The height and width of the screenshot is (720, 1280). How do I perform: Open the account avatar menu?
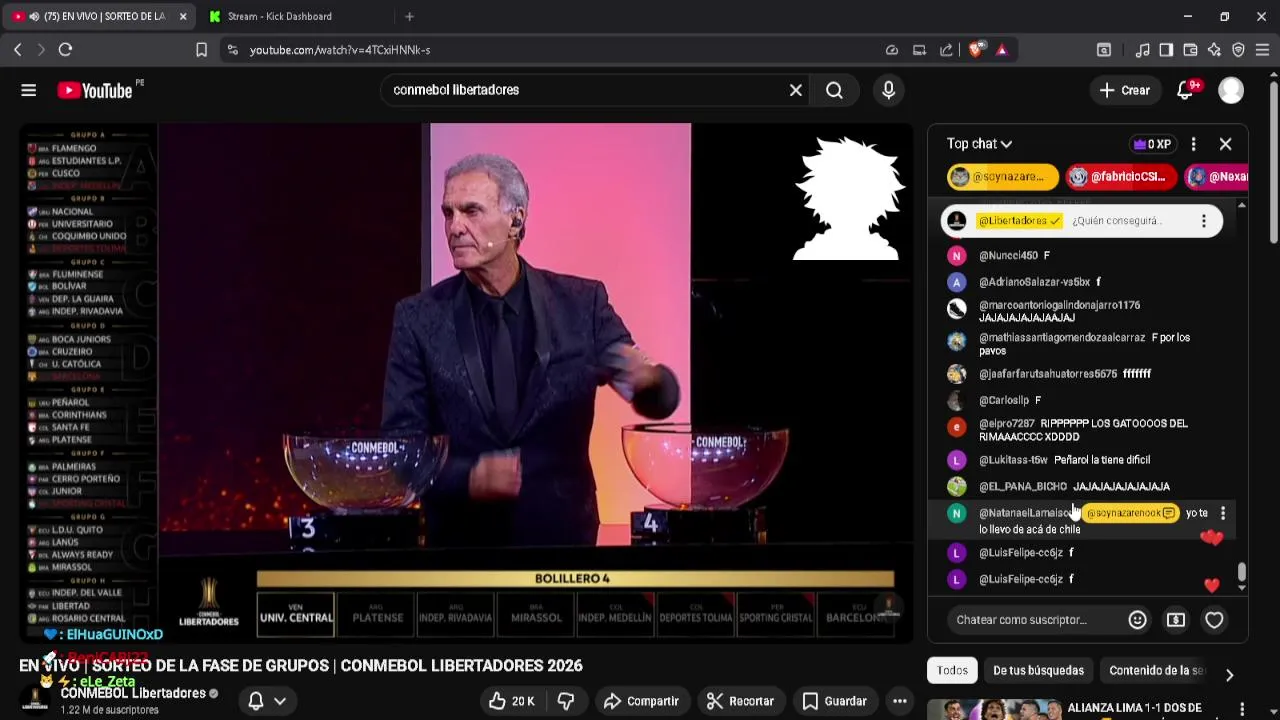pyautogui.click(x=1231, y=90)
